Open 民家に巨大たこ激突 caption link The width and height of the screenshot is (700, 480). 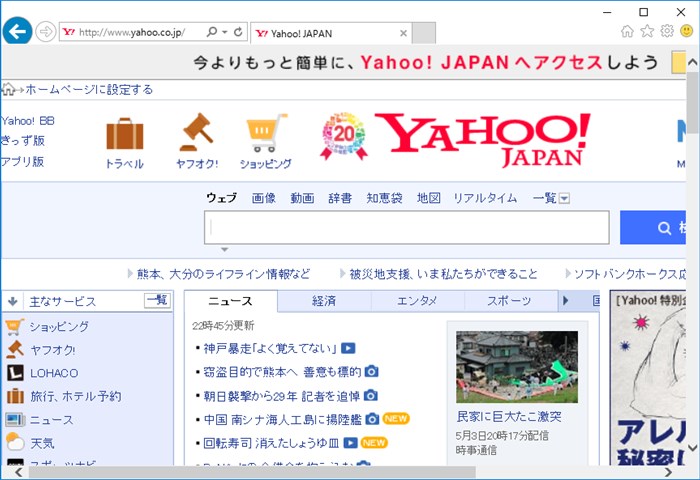coord(509,417)
